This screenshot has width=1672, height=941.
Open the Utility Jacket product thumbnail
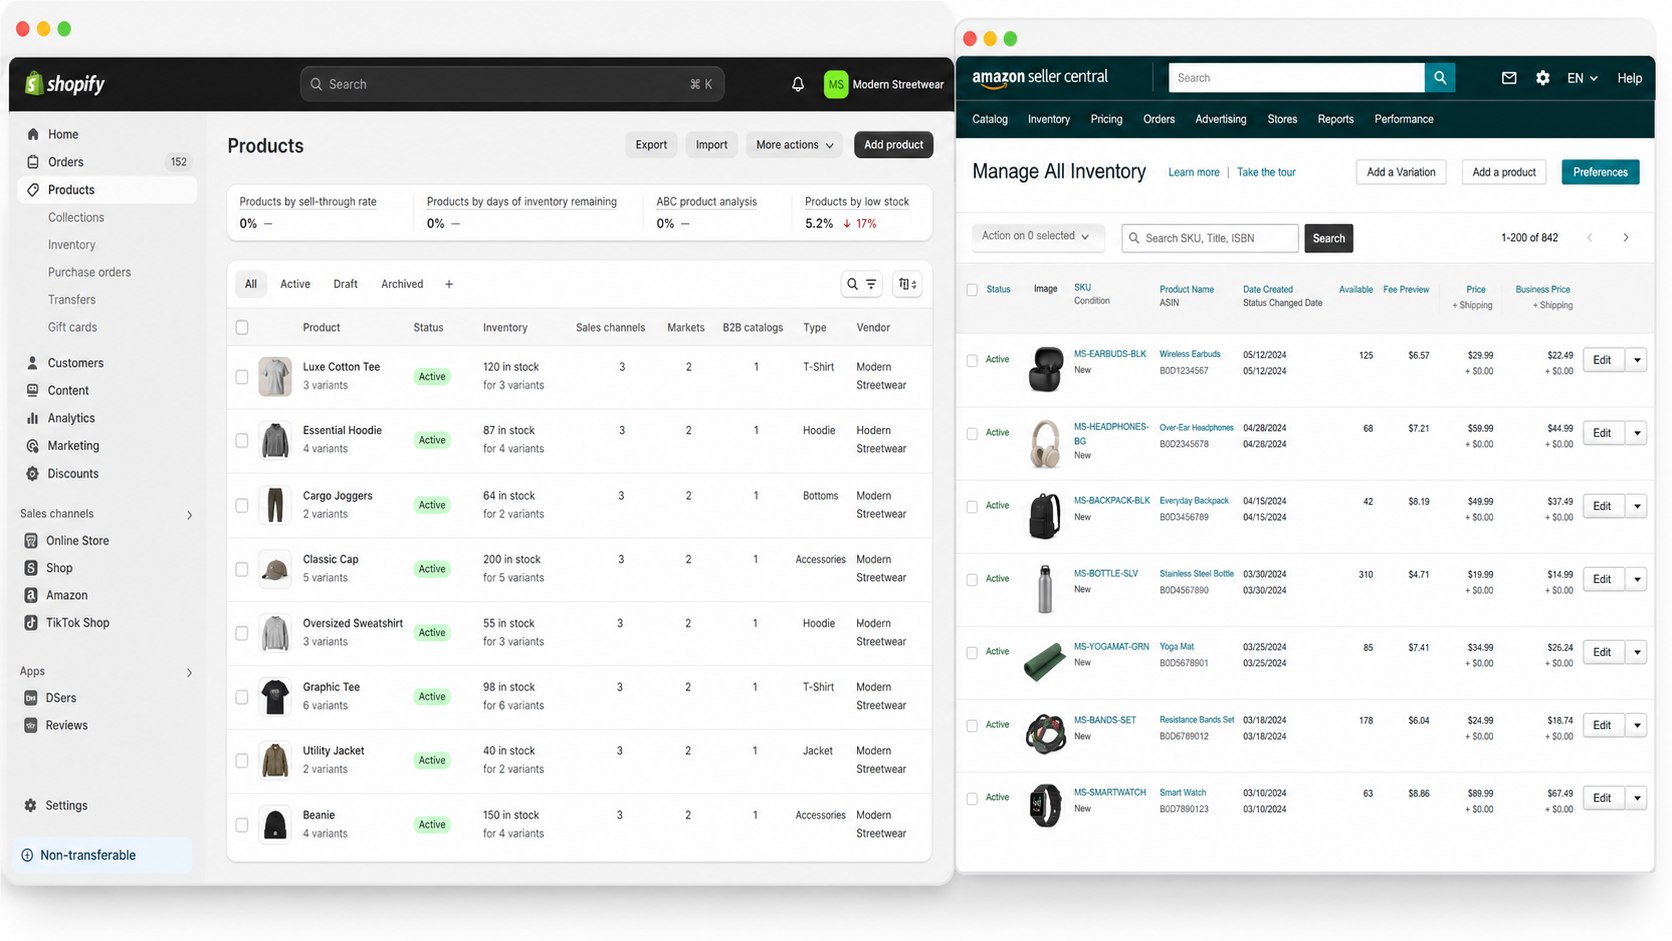click(275, 761)
